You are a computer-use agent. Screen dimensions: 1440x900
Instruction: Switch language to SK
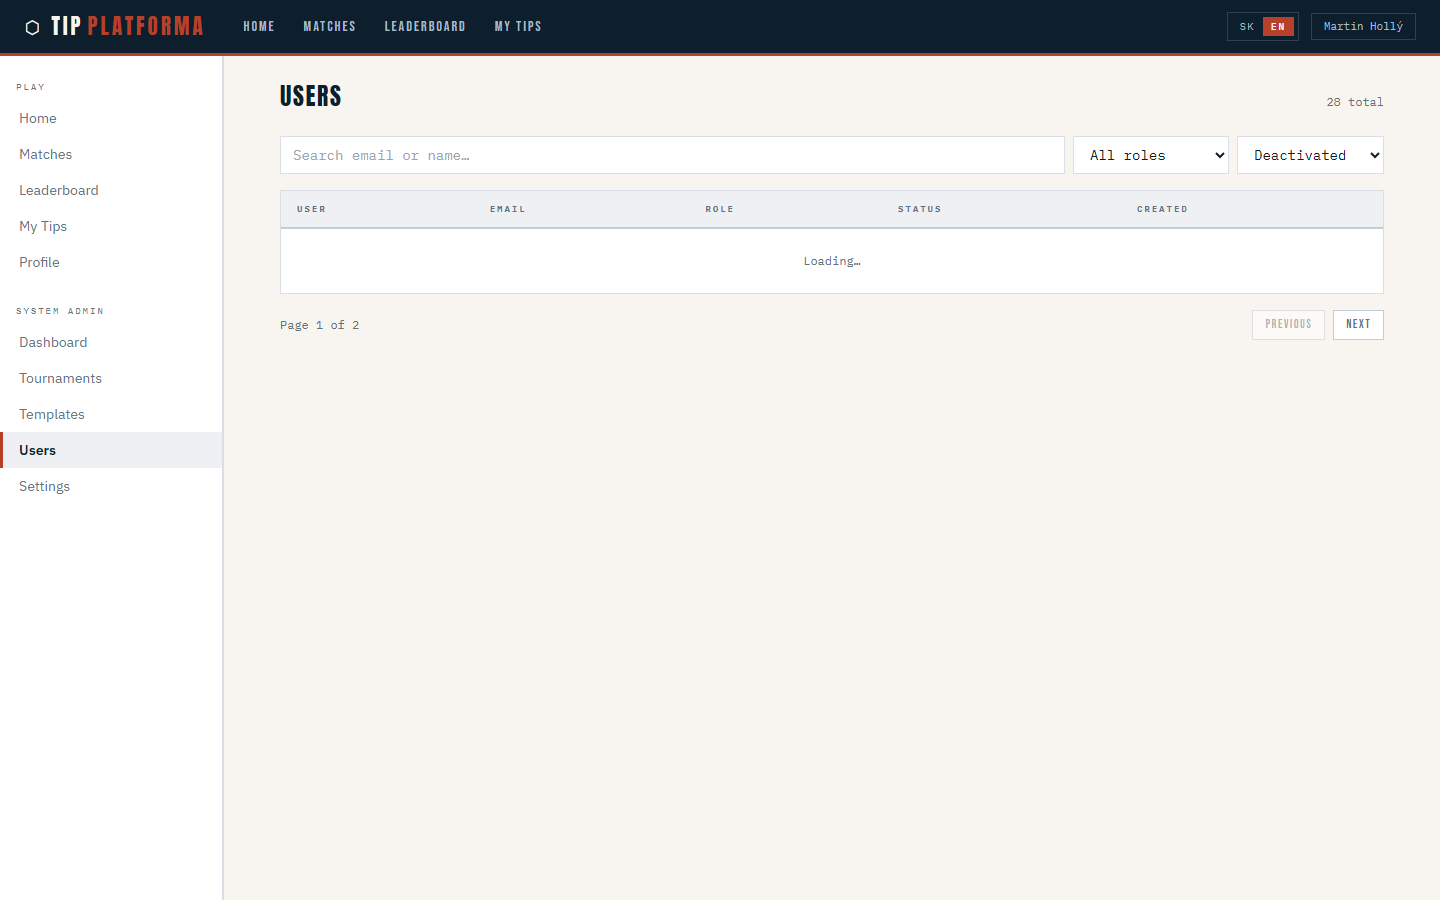pos(1246,26)
